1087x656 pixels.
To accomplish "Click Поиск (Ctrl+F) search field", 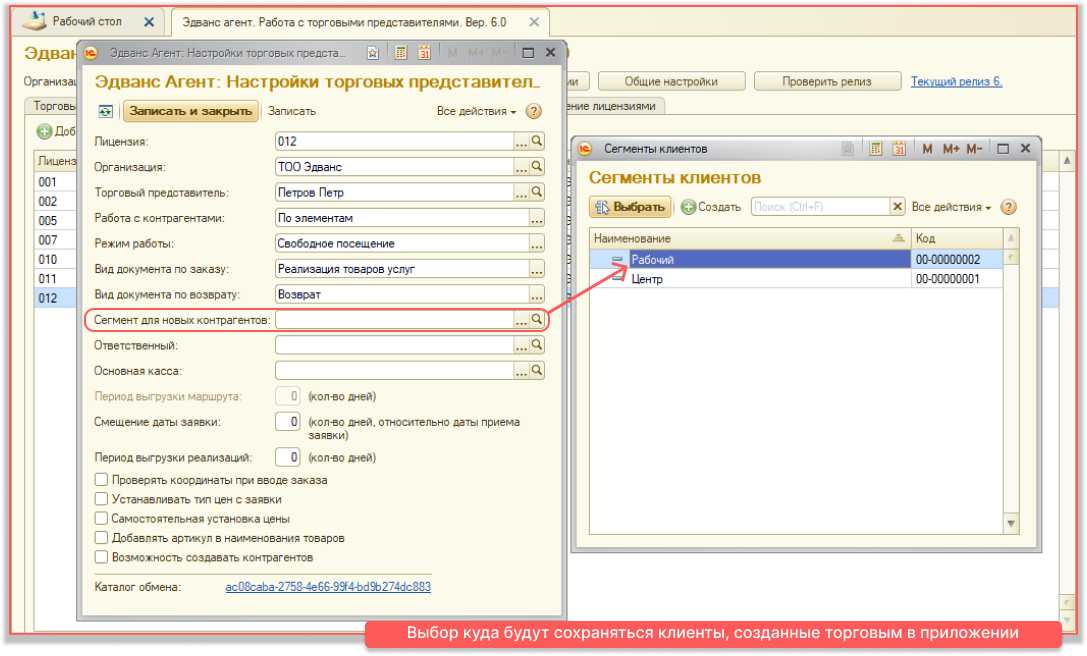I will (x=820, y=207).
